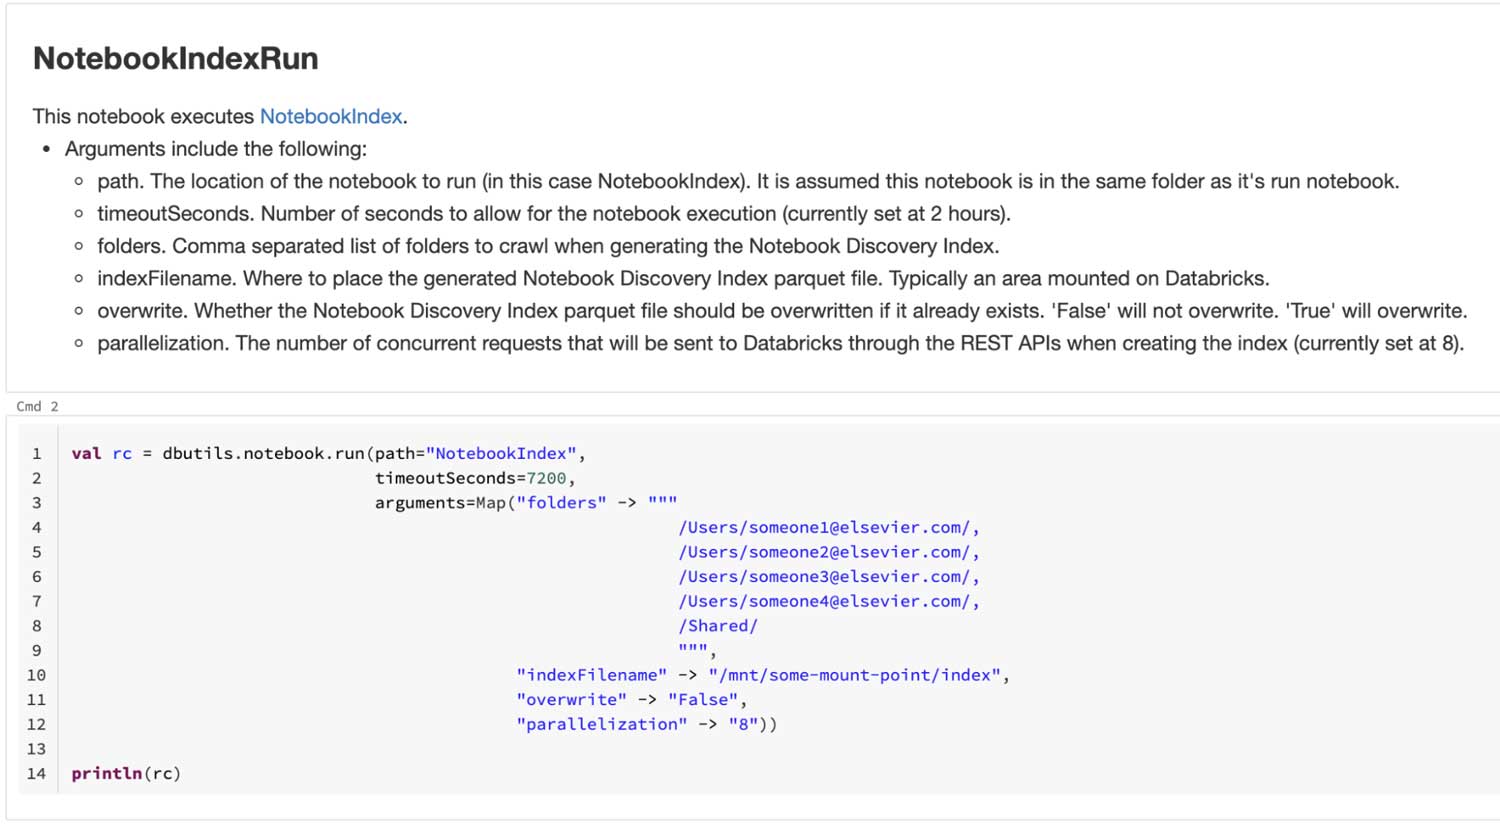The height and width of the screenshot is (827, 1500).
Task: Click the "NotebookIndex" path string in code
Action: pos(501,454)
